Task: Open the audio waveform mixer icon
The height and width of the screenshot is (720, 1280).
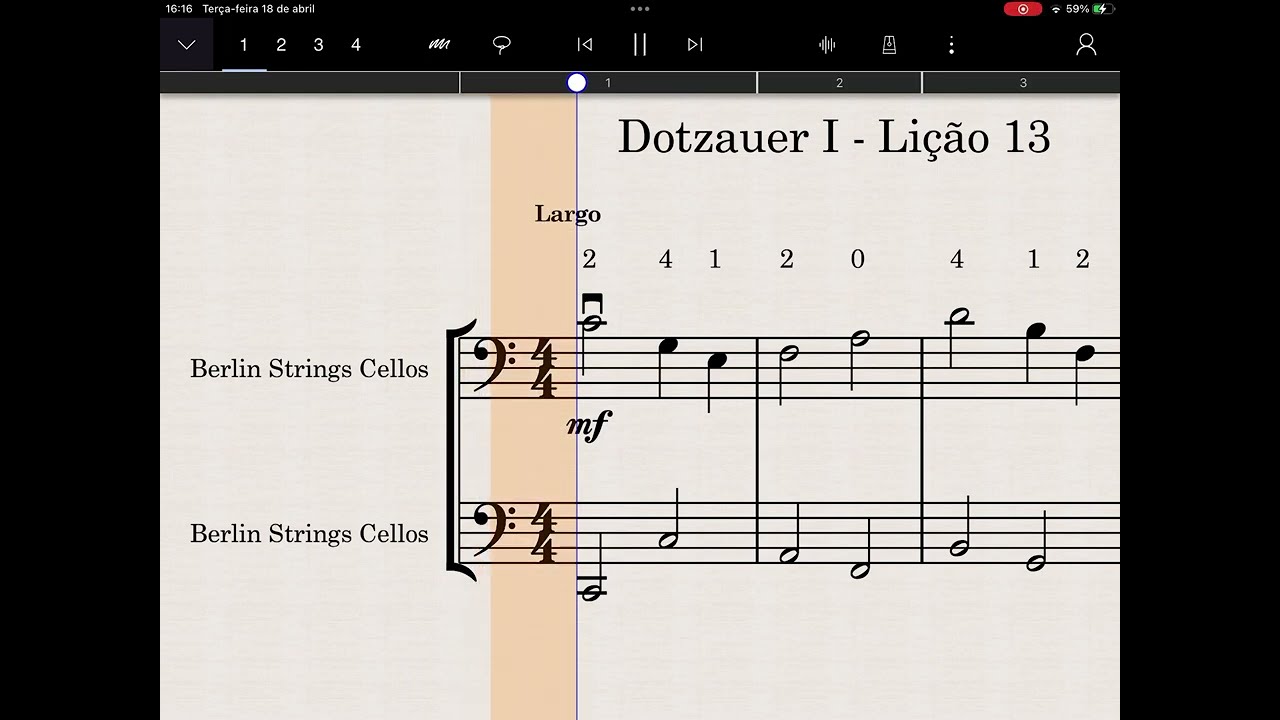Action: coord(827,45)
